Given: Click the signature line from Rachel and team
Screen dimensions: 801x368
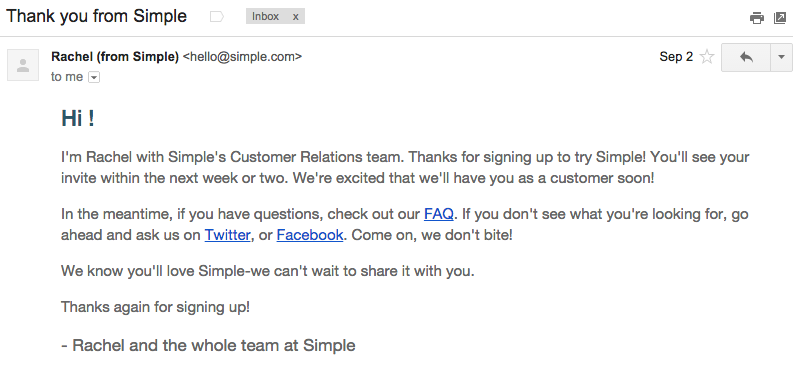Looking at the screenshot, I should click(208, 346).
